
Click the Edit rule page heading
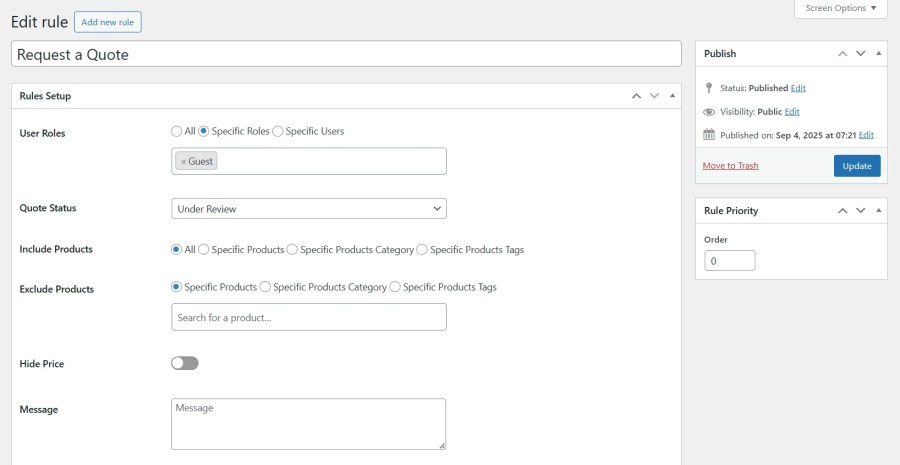click(40, 22)
